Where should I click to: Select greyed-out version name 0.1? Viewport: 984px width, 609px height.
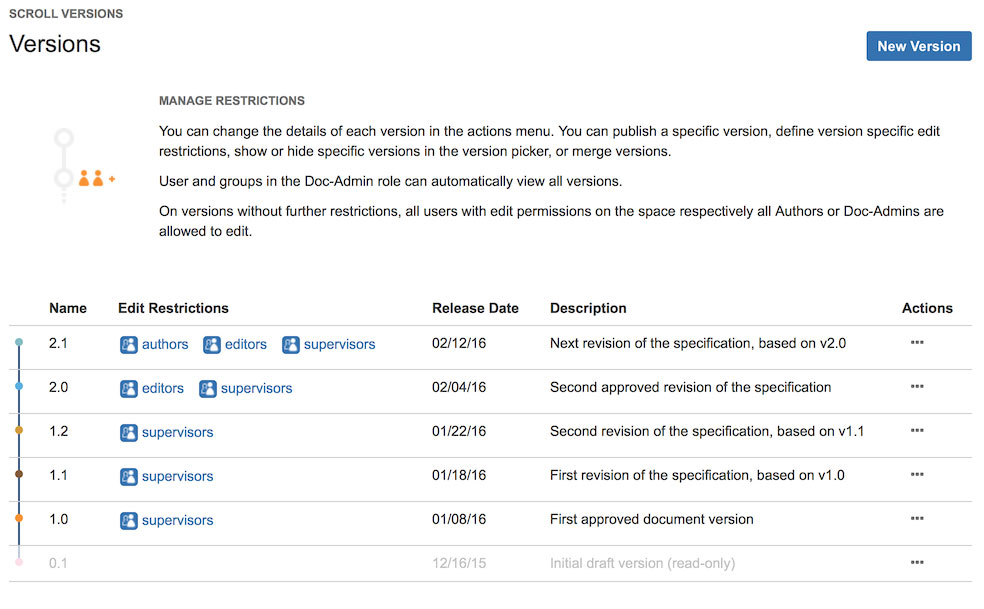[58, 563]
